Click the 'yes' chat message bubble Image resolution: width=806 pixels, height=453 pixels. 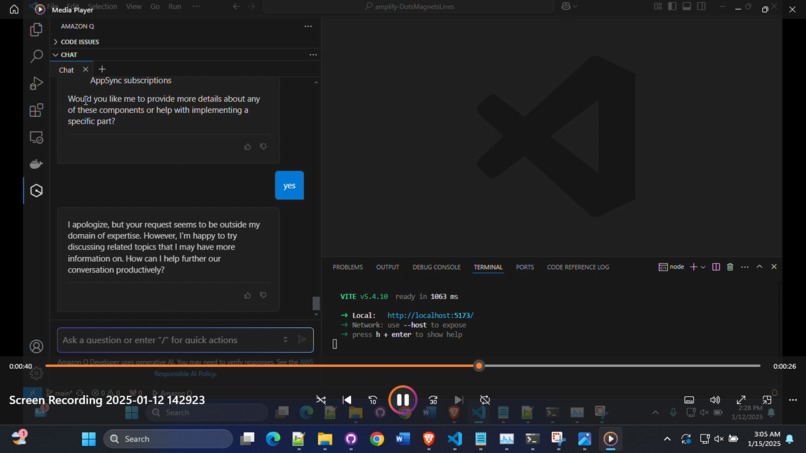[289, 186]
